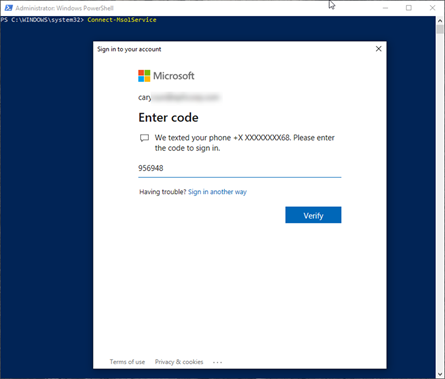This screenshot has height=379, width=445.
Task: Click the Microsoft logo
Action: coord(166,76)
